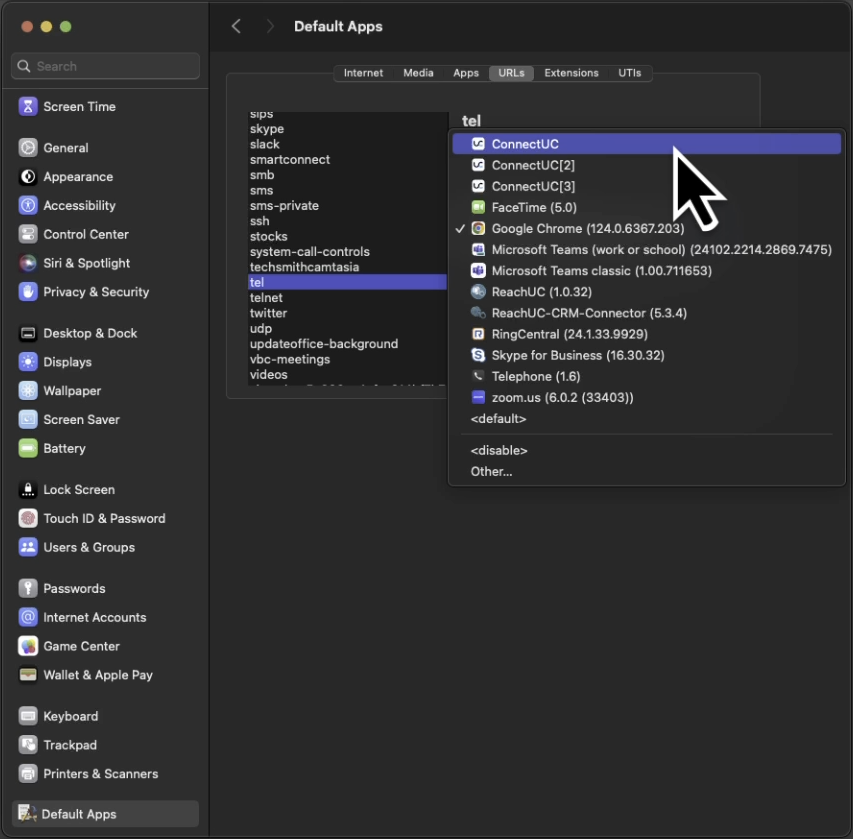Click the General gear icon

(28, 147)
